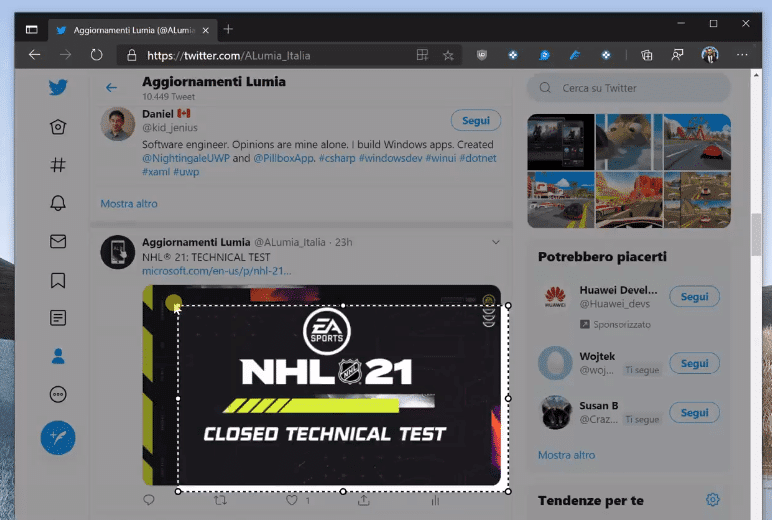
Task: Expand NHL 21 tweet options chevron
Action: (496, 242)
